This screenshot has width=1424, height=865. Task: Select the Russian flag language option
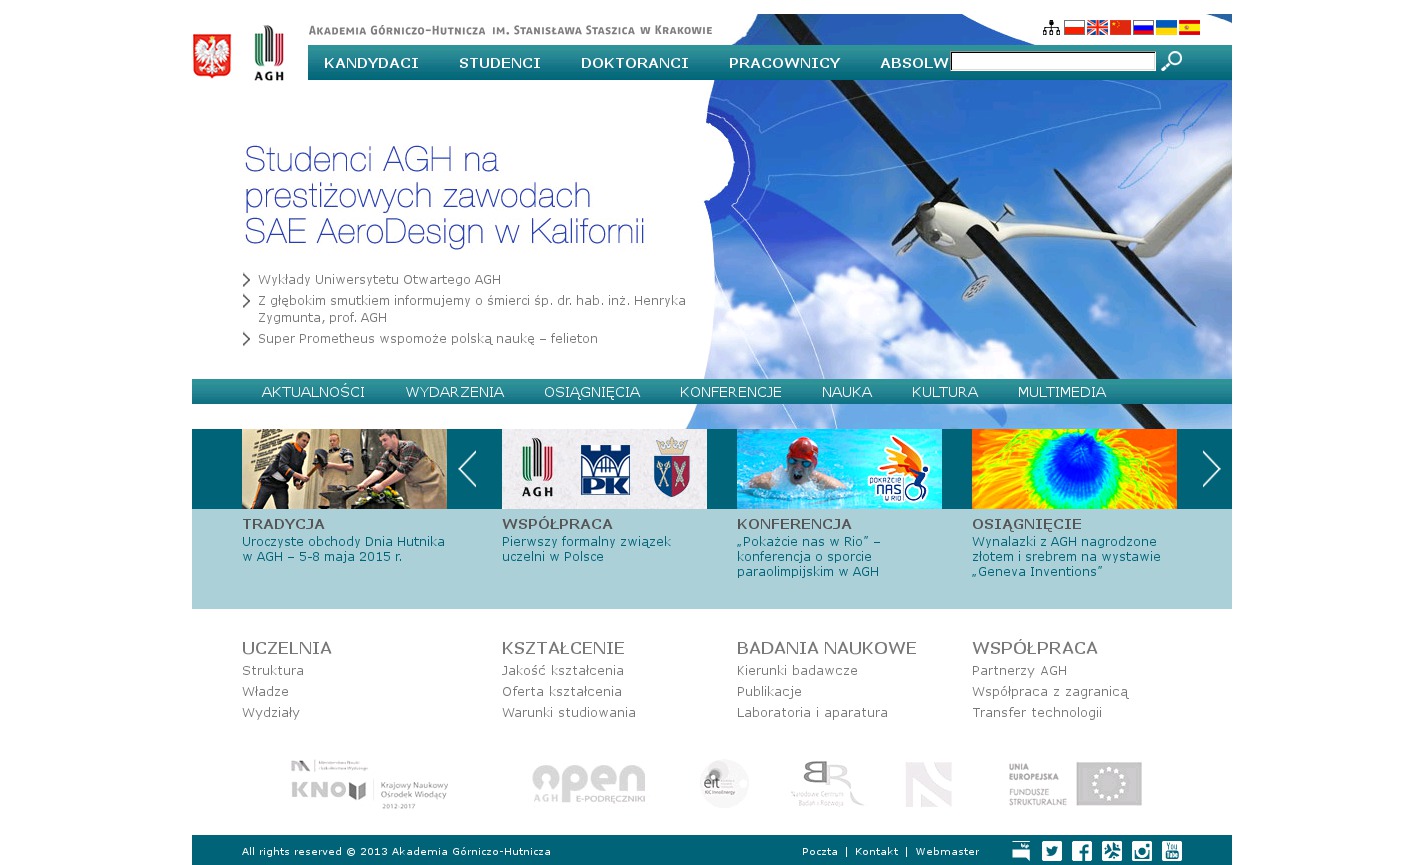pyautogui.click(x=1143, y=28)
